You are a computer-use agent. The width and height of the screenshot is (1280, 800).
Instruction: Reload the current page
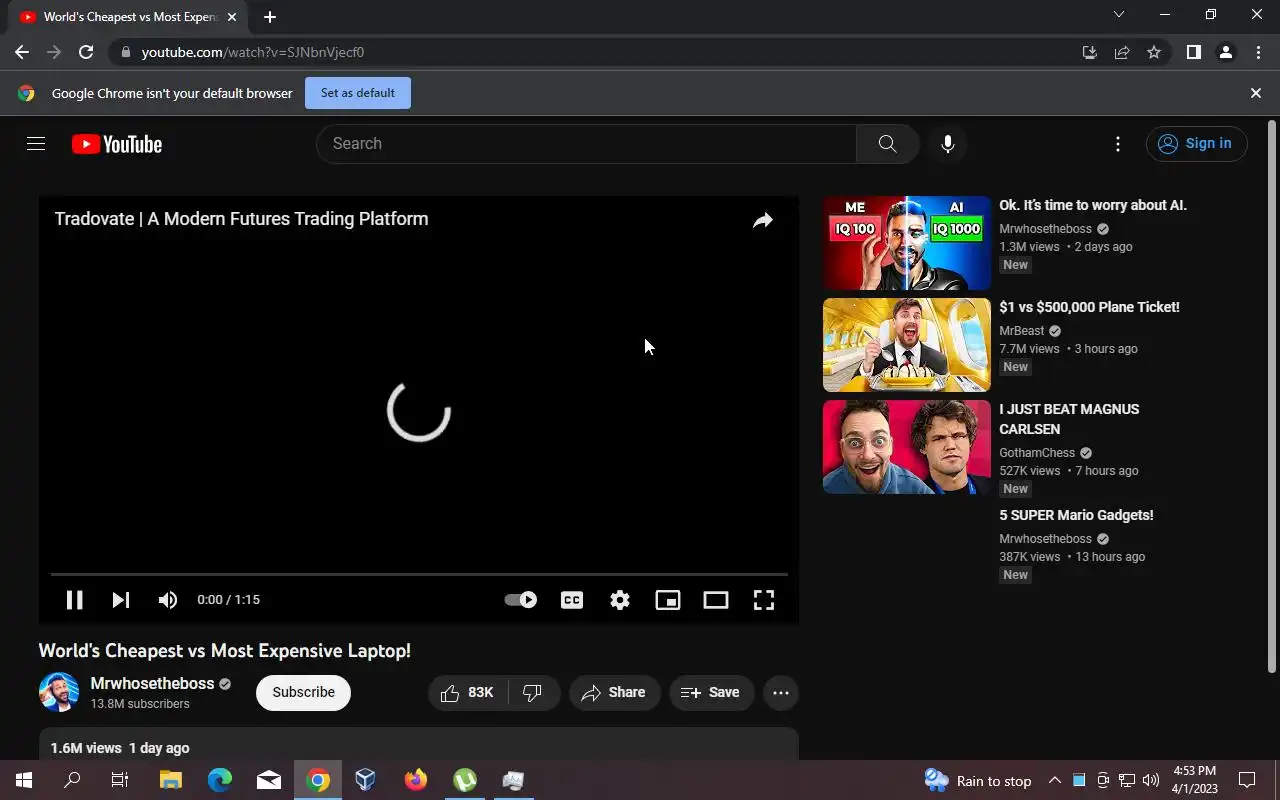tap(86, 52)
